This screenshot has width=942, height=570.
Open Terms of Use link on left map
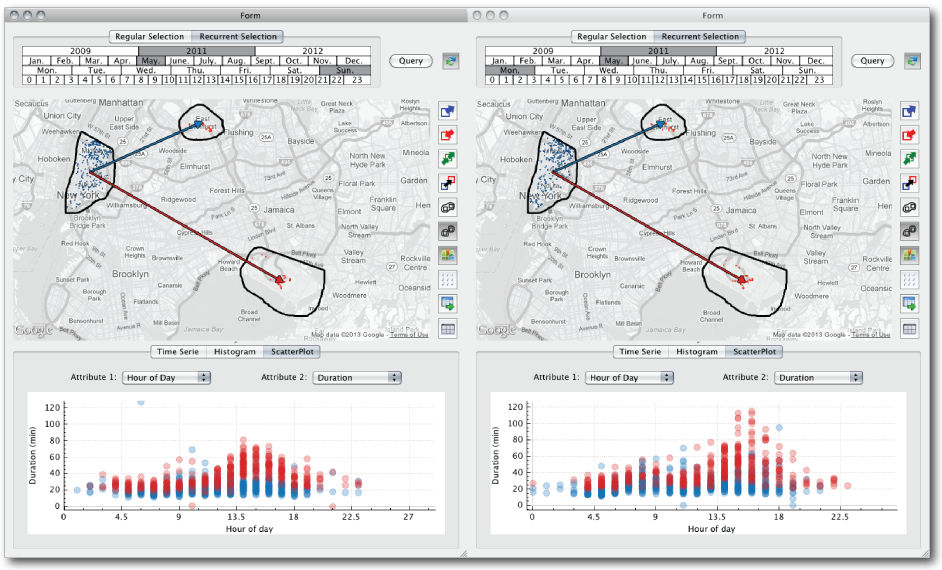pyautogui.click(x=409, y=335)
